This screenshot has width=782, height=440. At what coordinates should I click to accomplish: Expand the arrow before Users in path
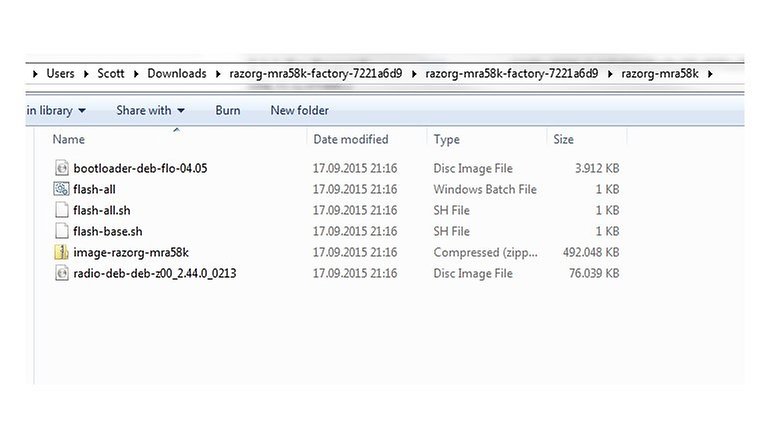tap(35, 74)
